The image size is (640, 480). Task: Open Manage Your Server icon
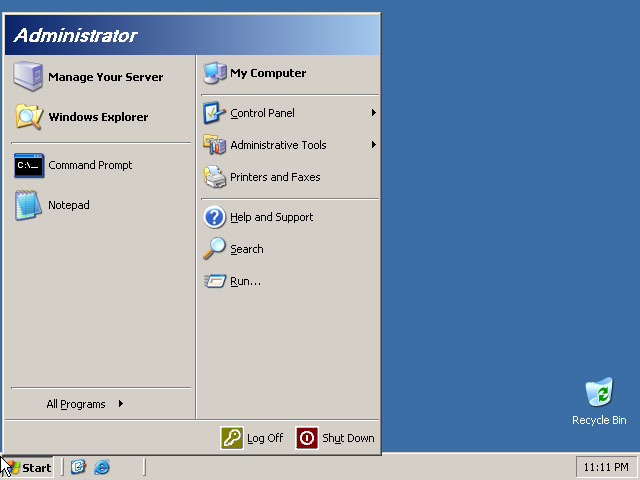click(x=28, y=76)
